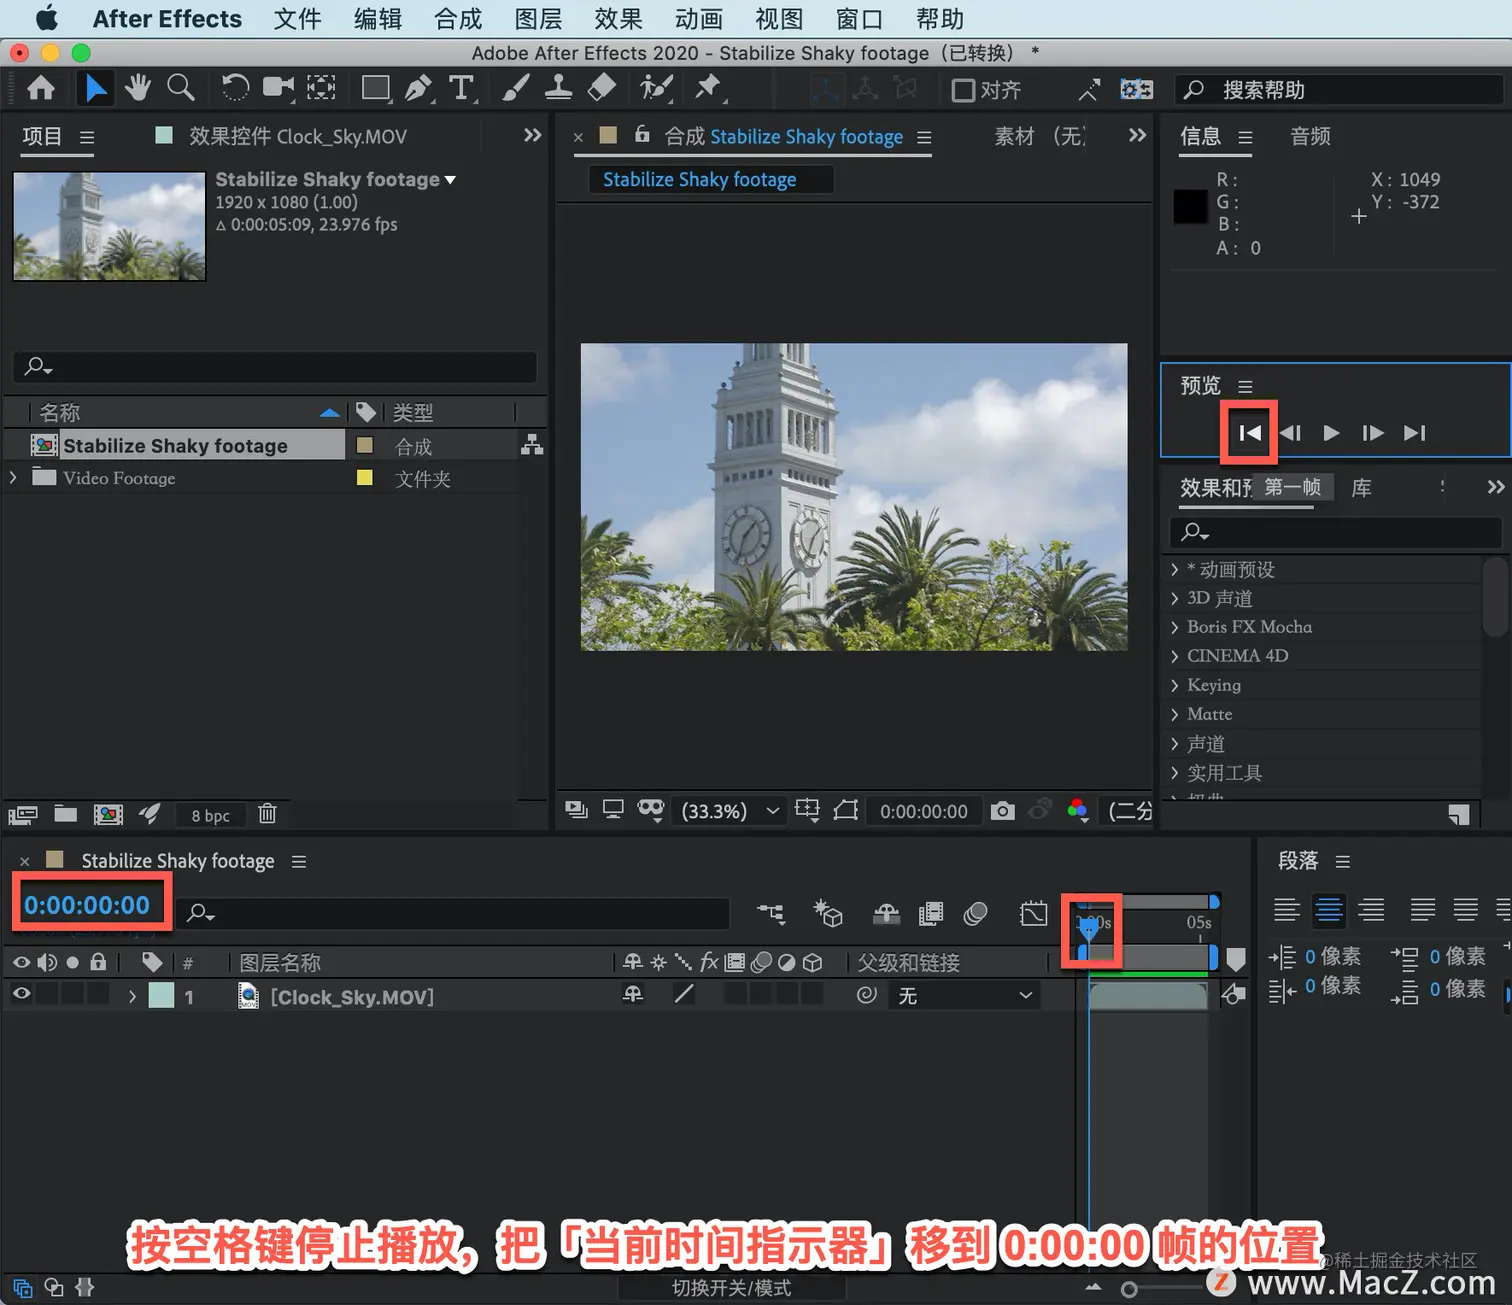Select the Home icon in the toolbar
The height and width of the screenshot is (1305, 1512).
coord(41,89)
